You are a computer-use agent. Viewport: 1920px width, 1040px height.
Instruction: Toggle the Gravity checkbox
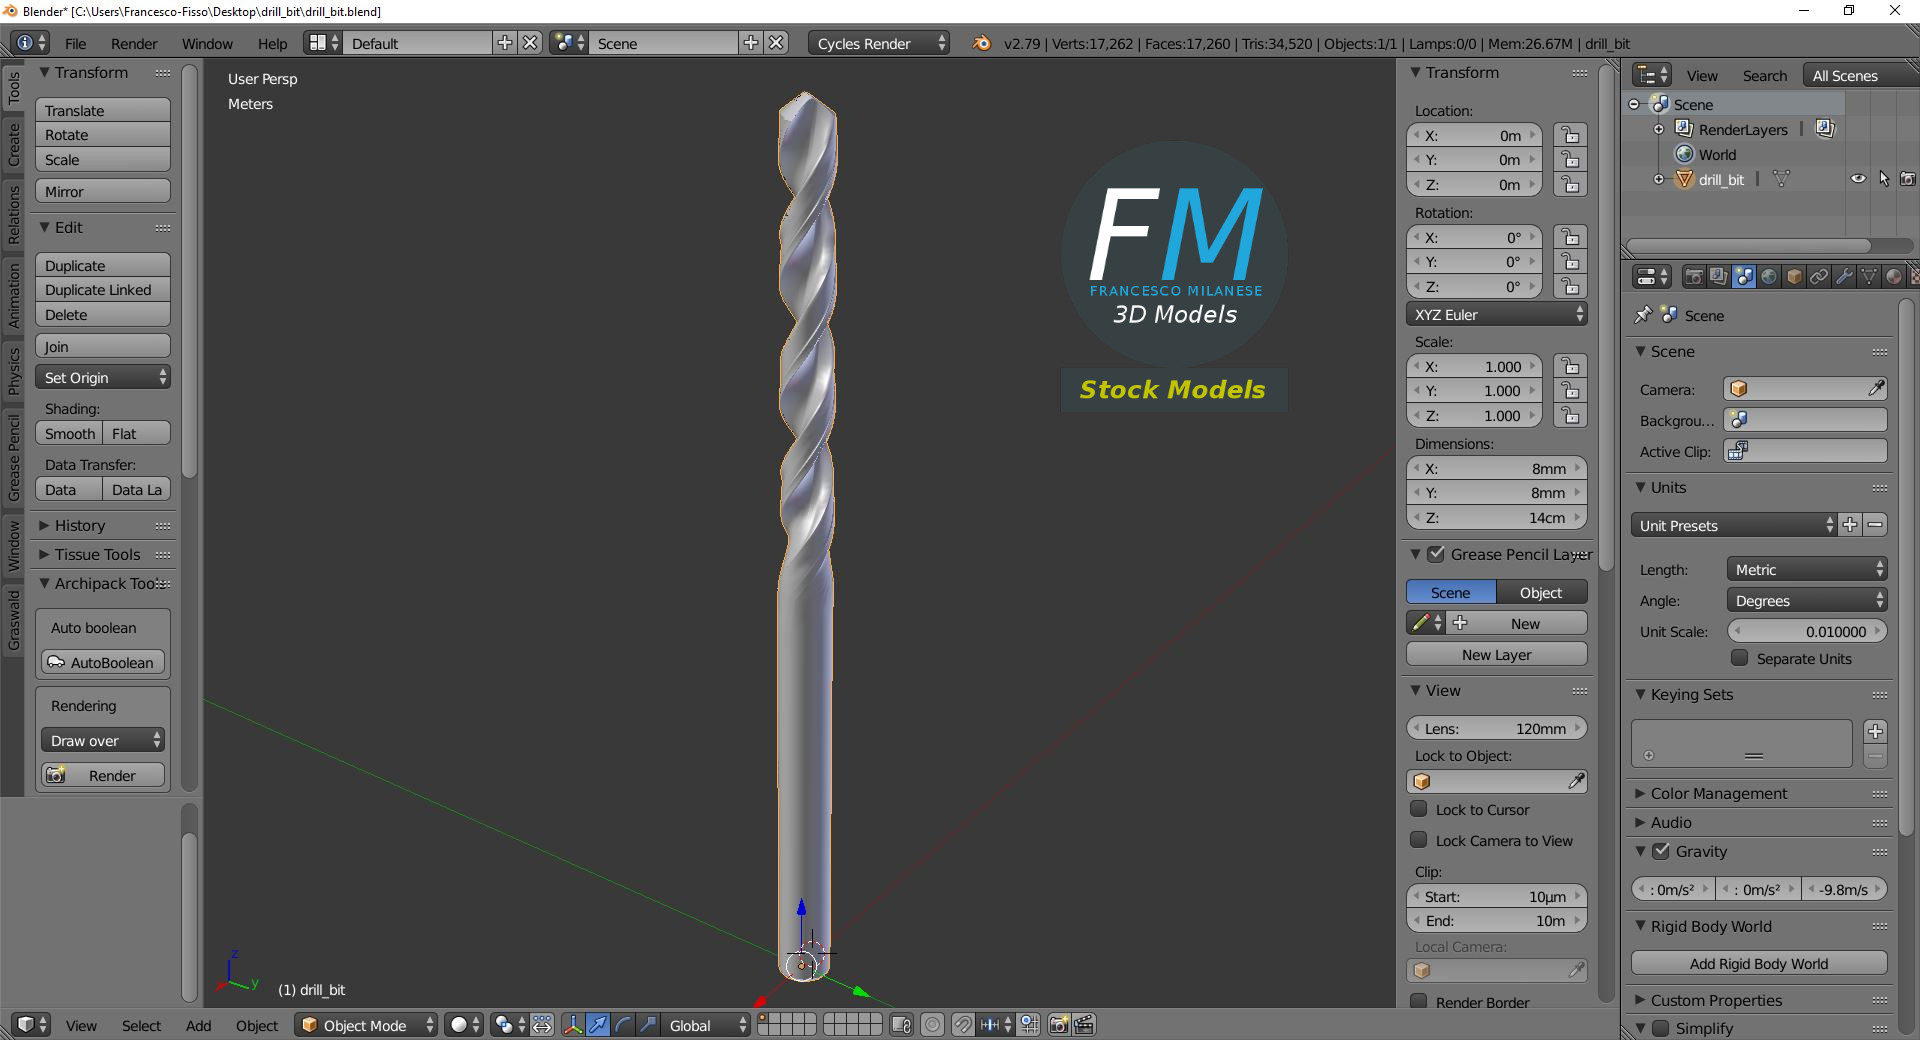coord(1661,851)
